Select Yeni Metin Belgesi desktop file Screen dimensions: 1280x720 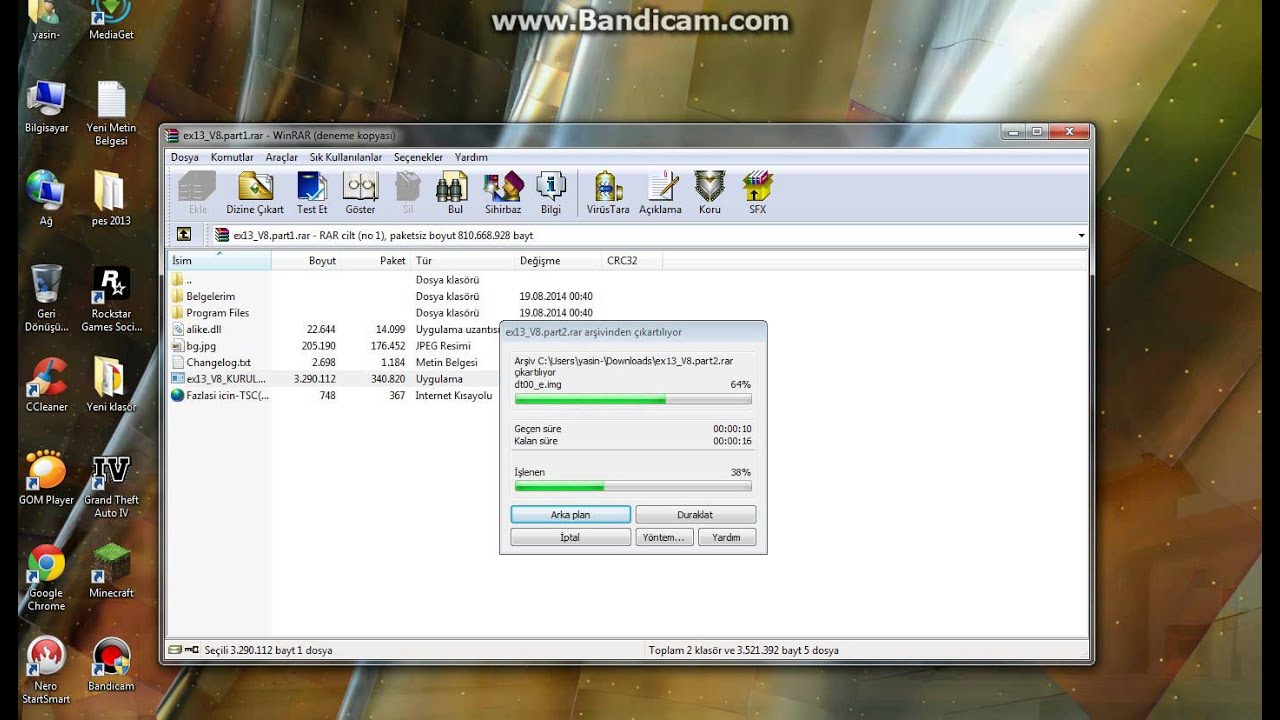pyautogui.click(x=111, y=113)
